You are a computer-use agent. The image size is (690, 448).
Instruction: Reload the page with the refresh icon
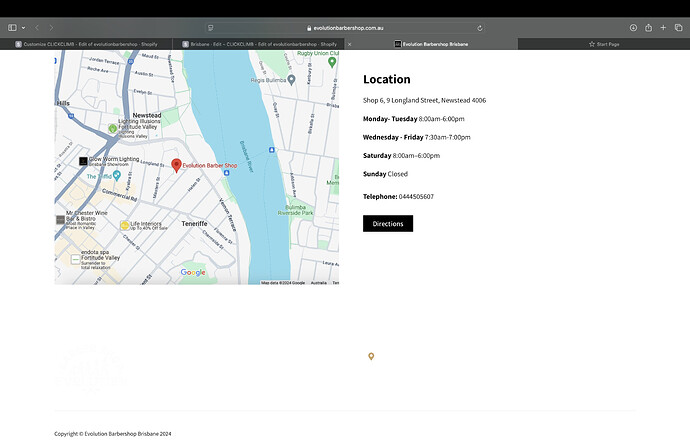click(480, 28)
